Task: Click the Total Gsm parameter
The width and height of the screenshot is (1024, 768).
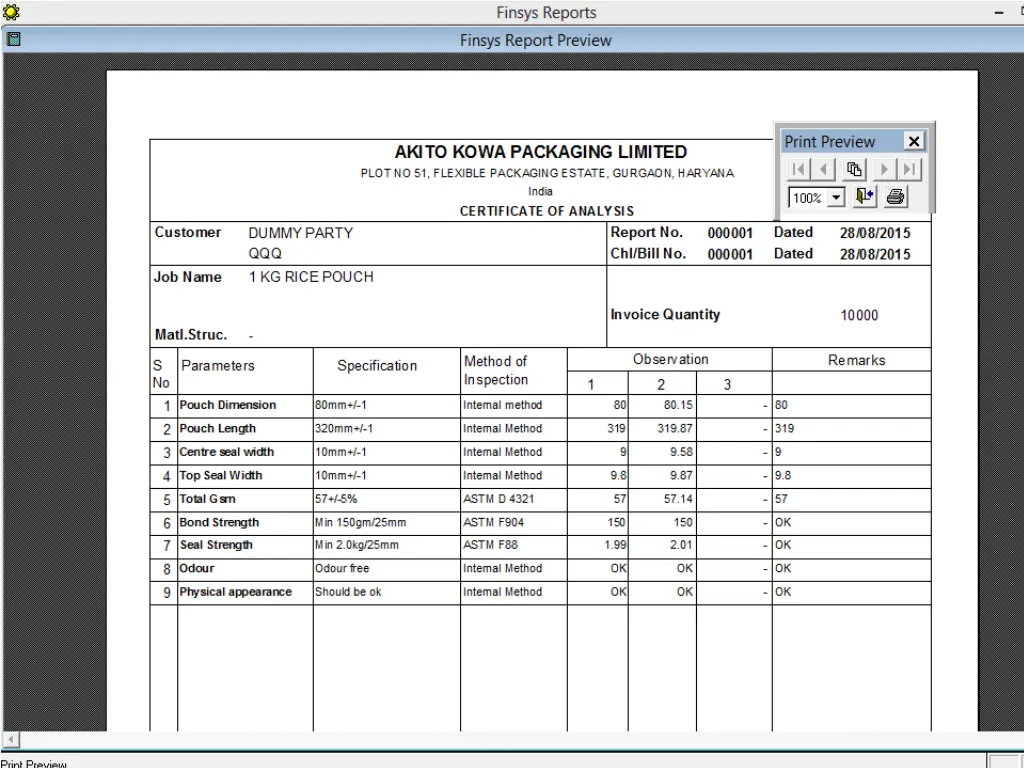Action: coord(208,499)
